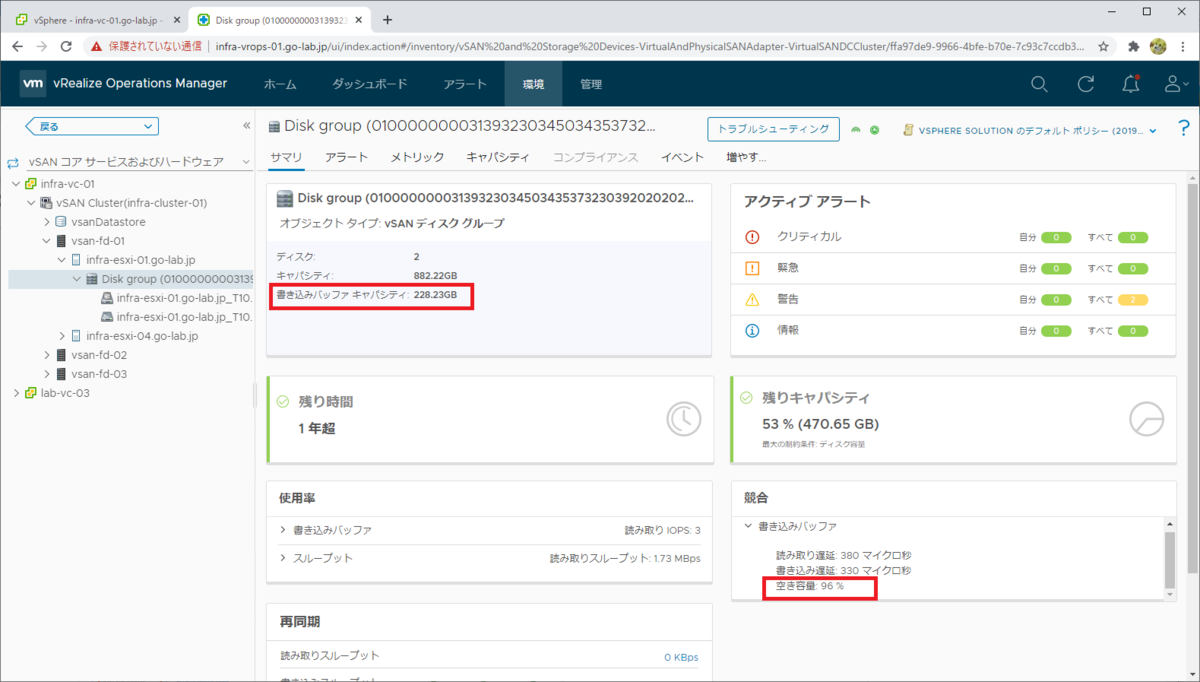
Task: Open a new browser tab with plus
Action: (x=388, y=19)
